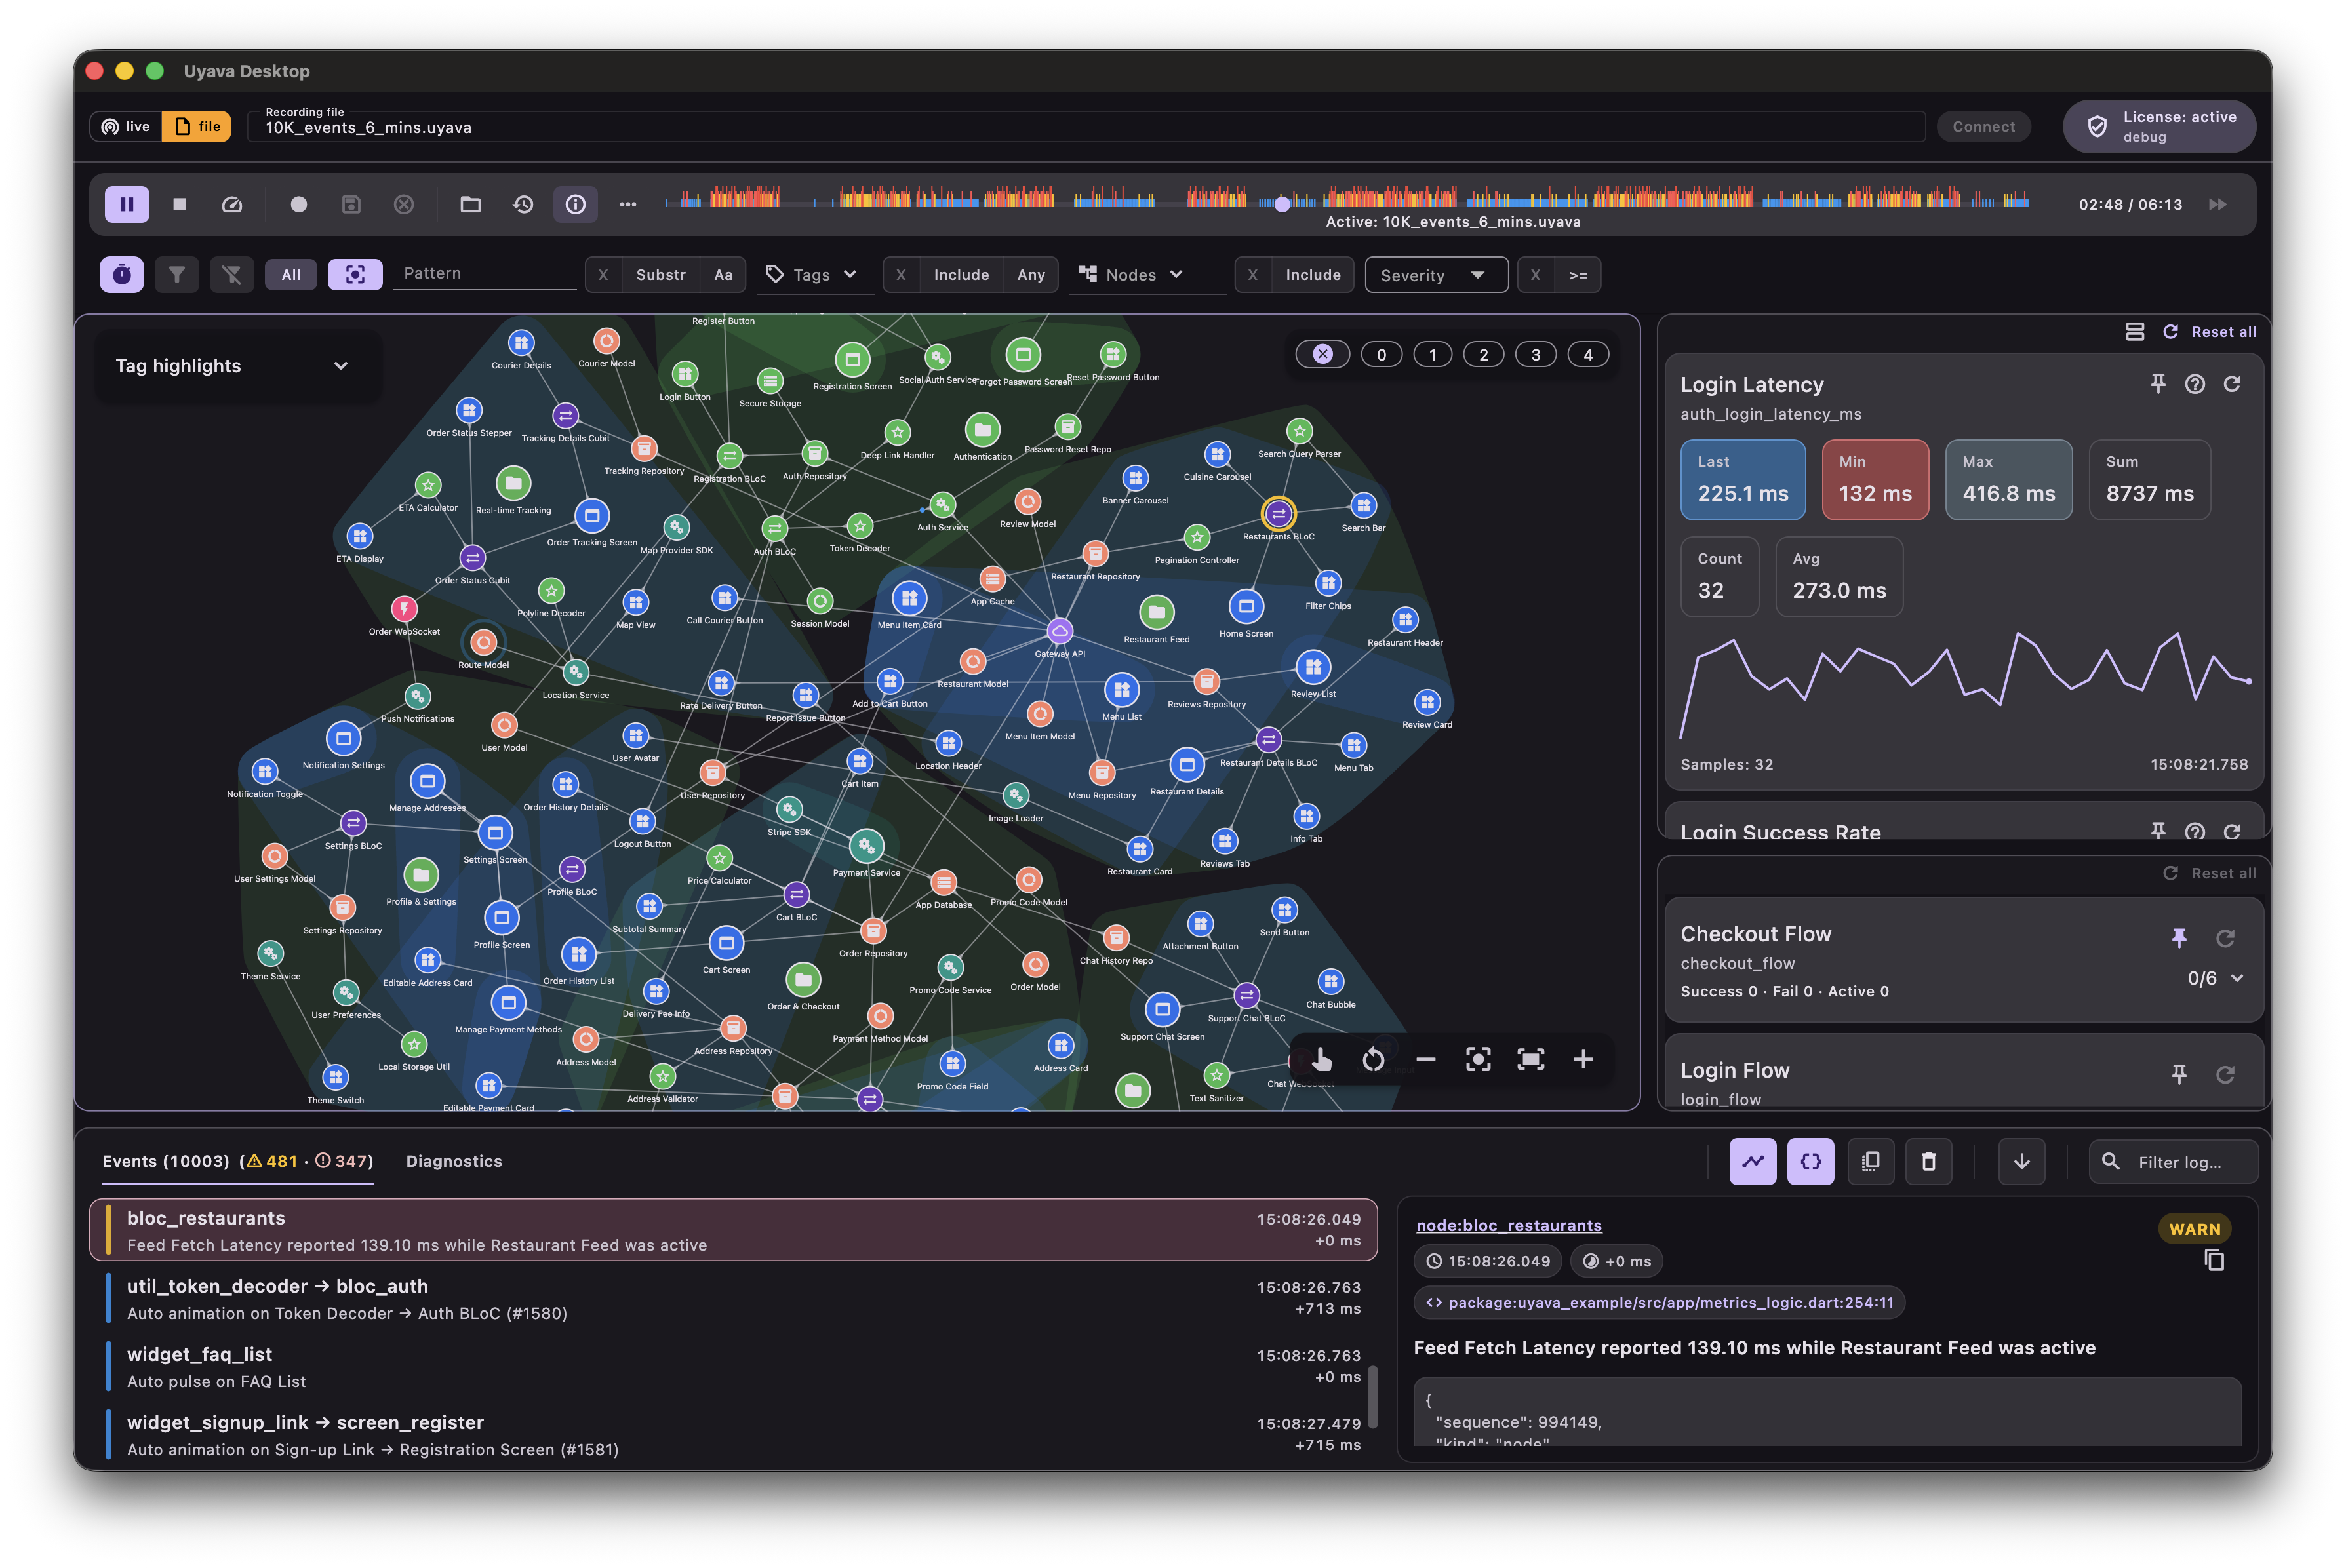Switch to the Diagnostics tab
The height and width of the screenshot is (1568, 2346).
tap(454, 1161)
